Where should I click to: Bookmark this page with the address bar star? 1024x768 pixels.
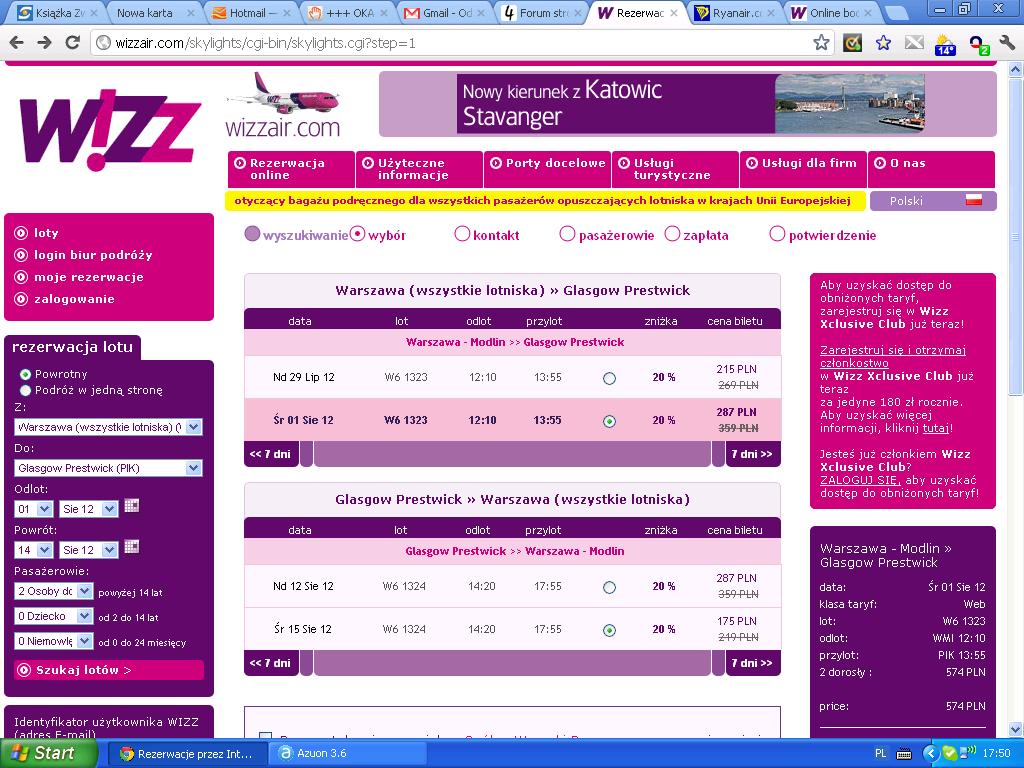click(821, 43)
